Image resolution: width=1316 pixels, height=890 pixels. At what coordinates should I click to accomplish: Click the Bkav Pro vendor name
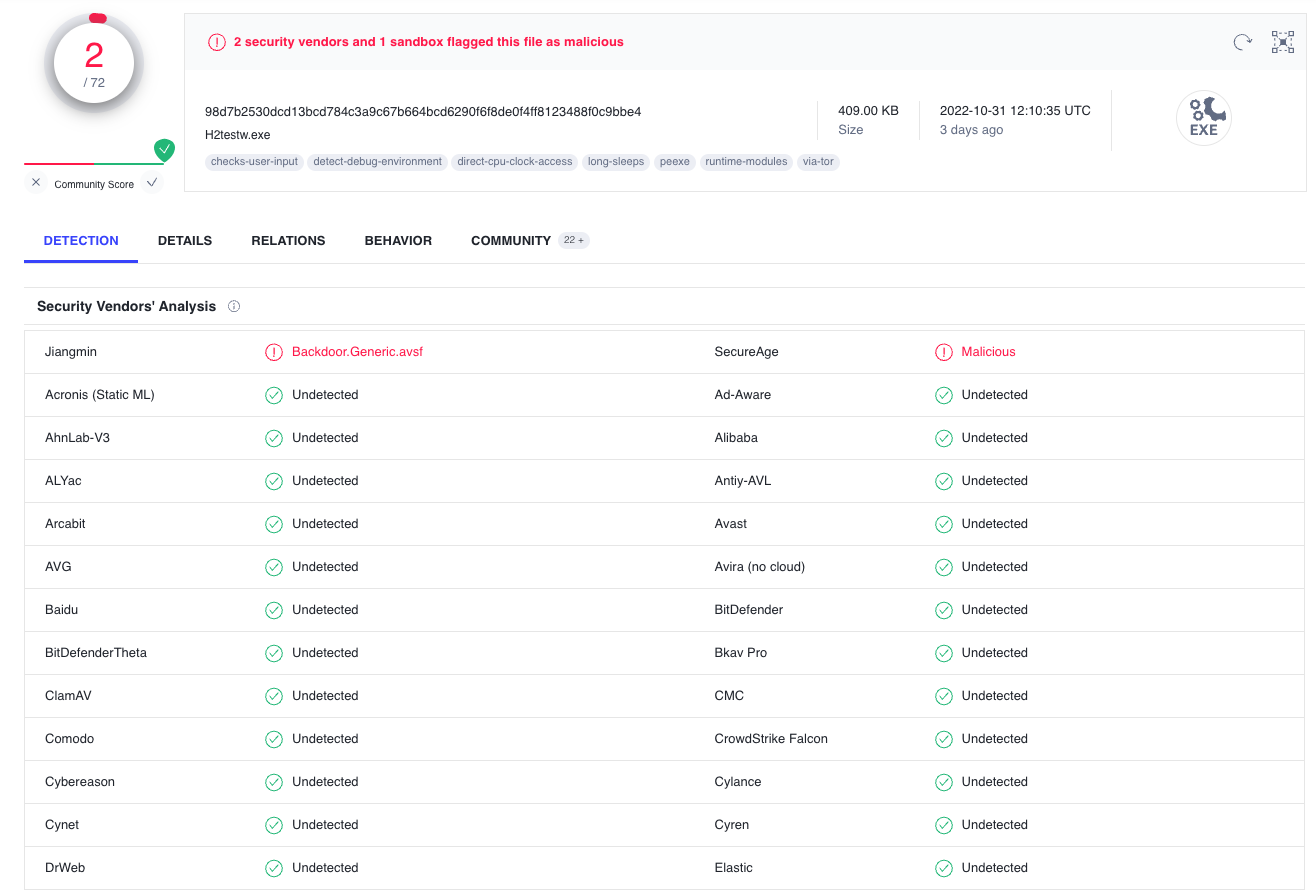coord(741,653)
